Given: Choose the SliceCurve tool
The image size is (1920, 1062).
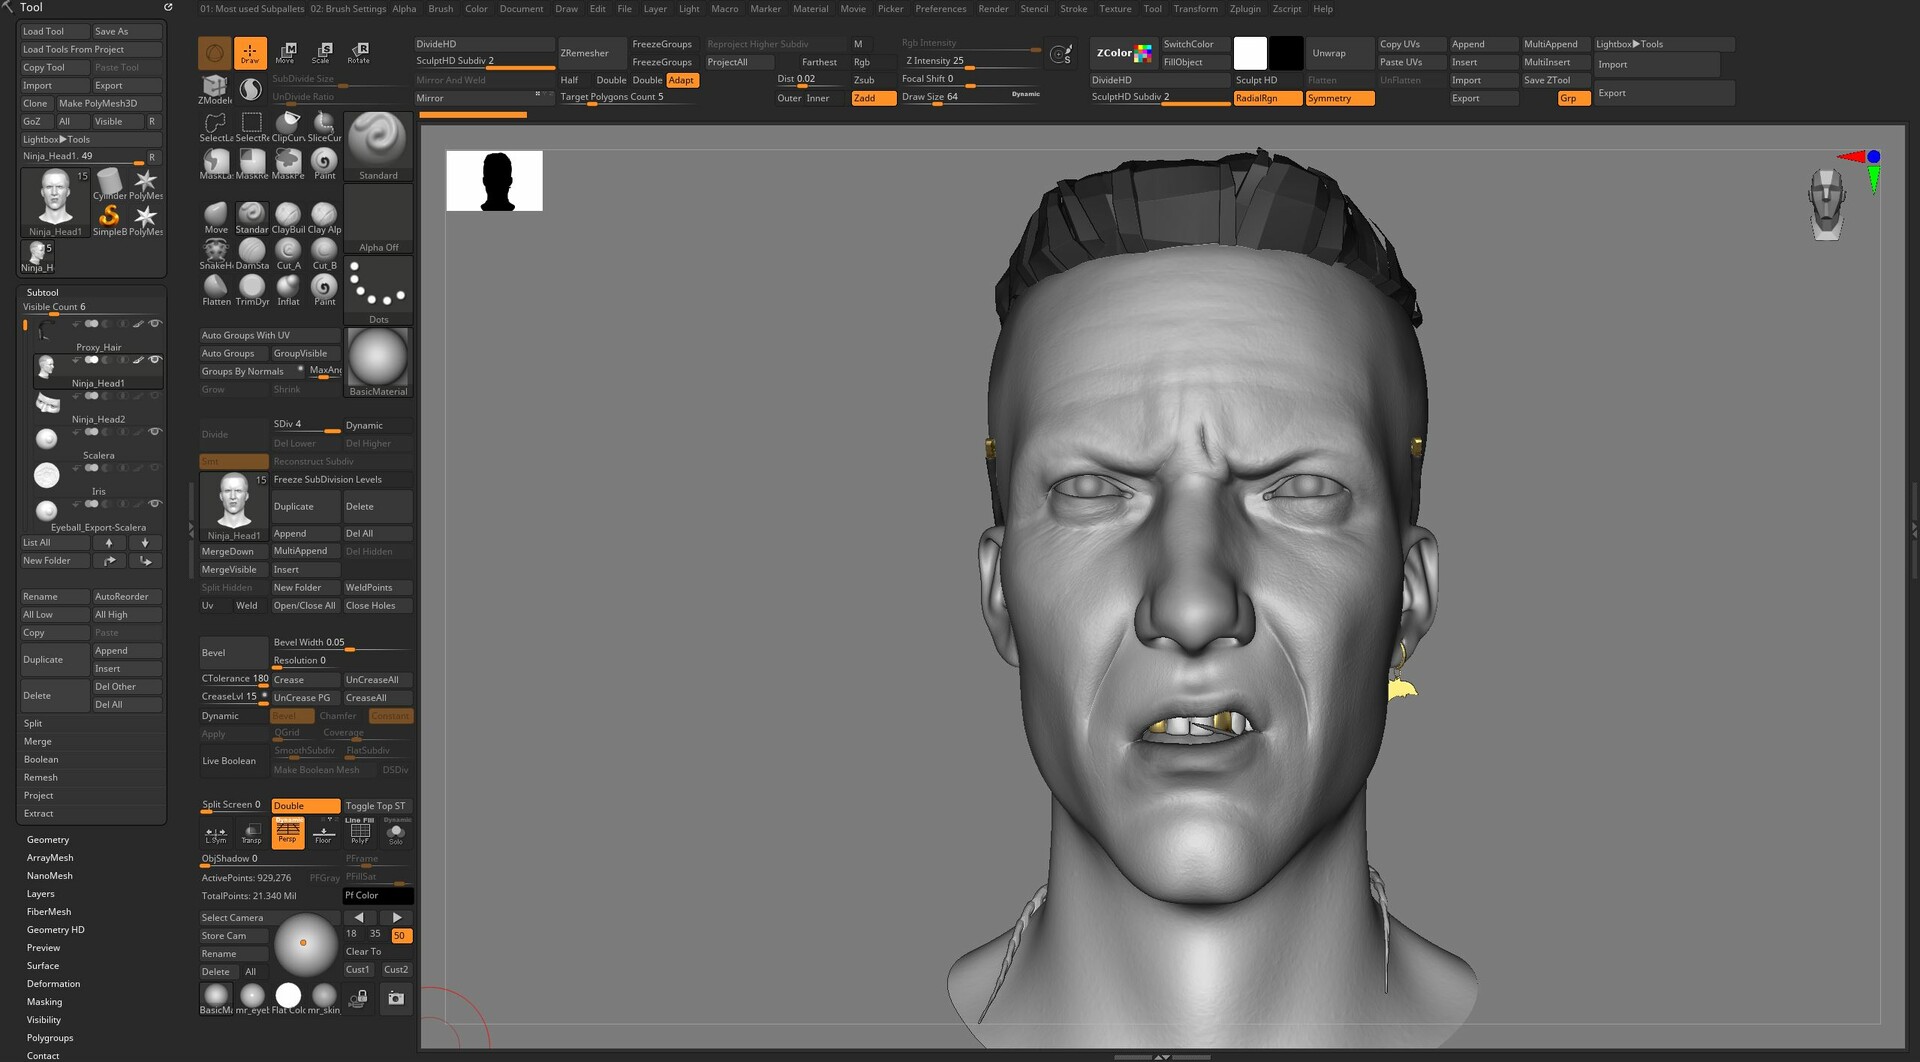Looking at the screenshot, I should click(x=323, y=124).
